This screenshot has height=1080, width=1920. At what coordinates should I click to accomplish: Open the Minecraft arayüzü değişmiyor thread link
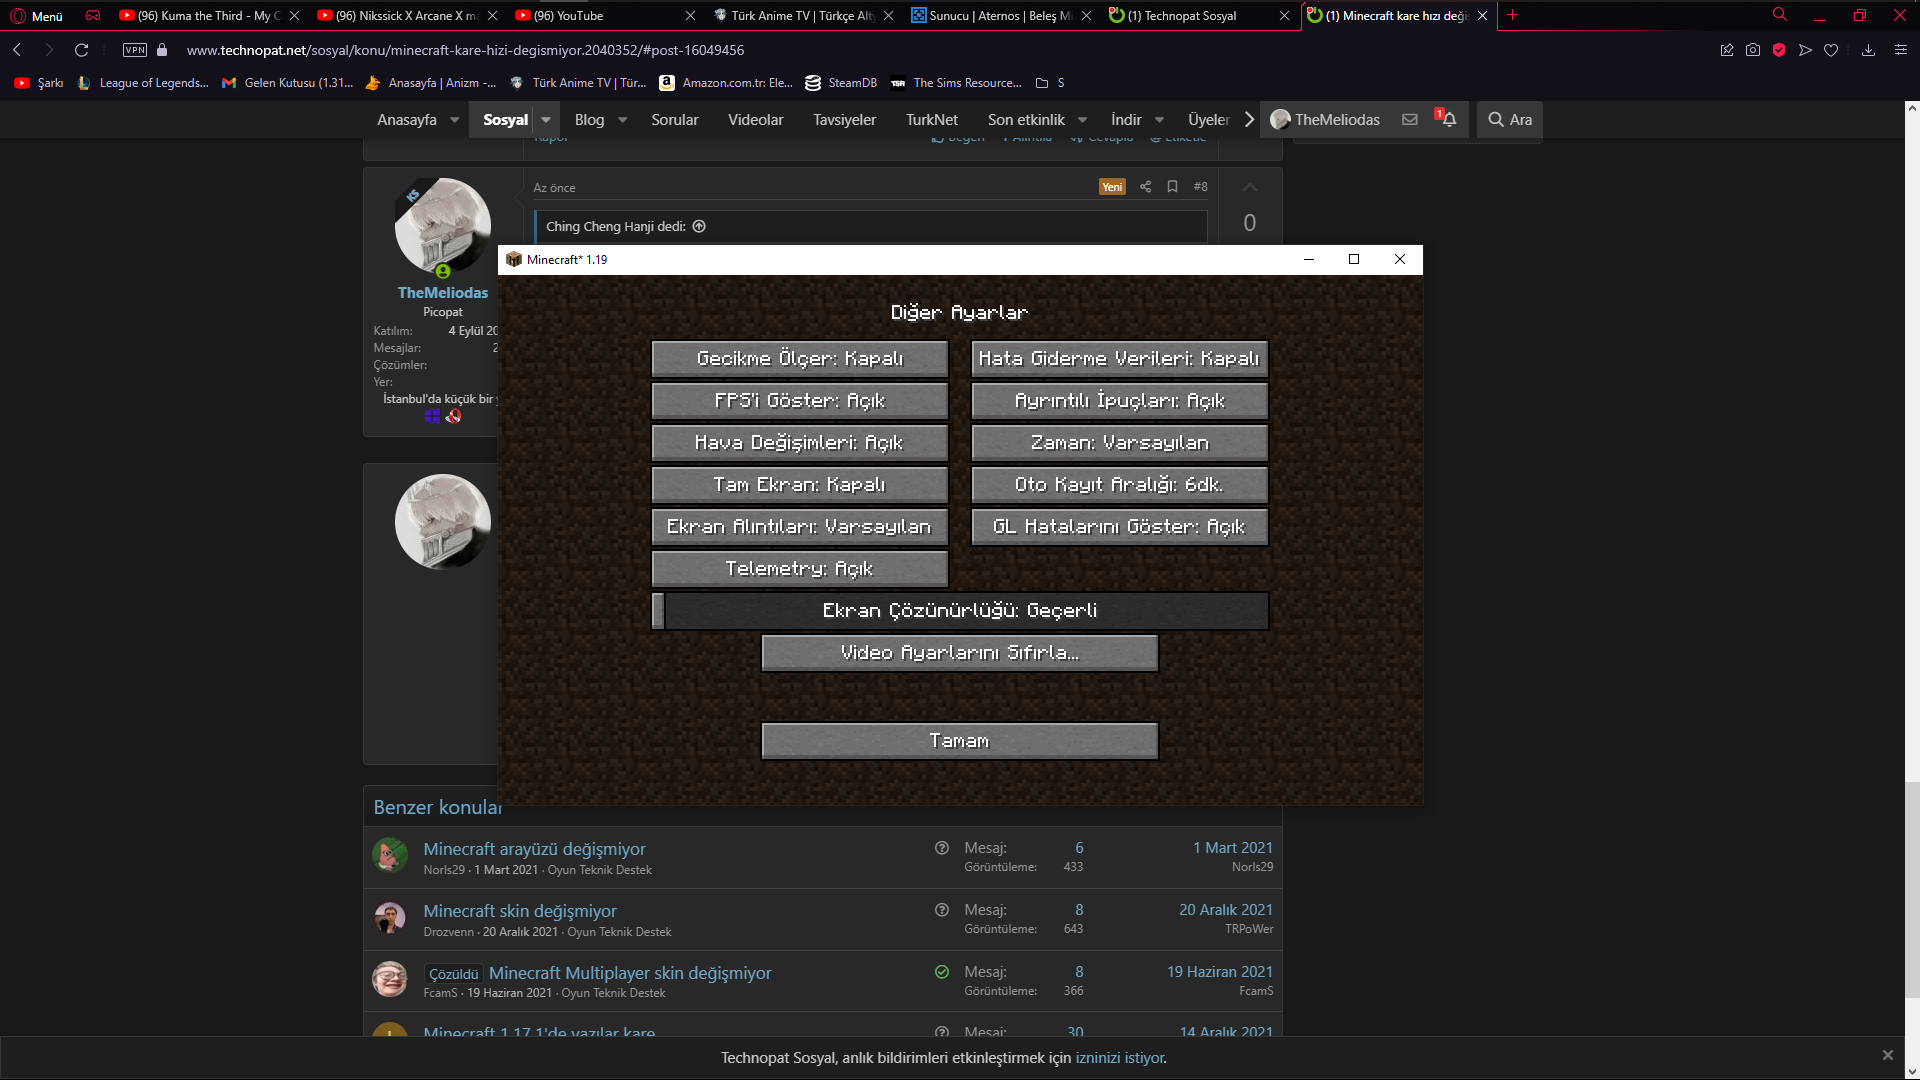[534, 849]
